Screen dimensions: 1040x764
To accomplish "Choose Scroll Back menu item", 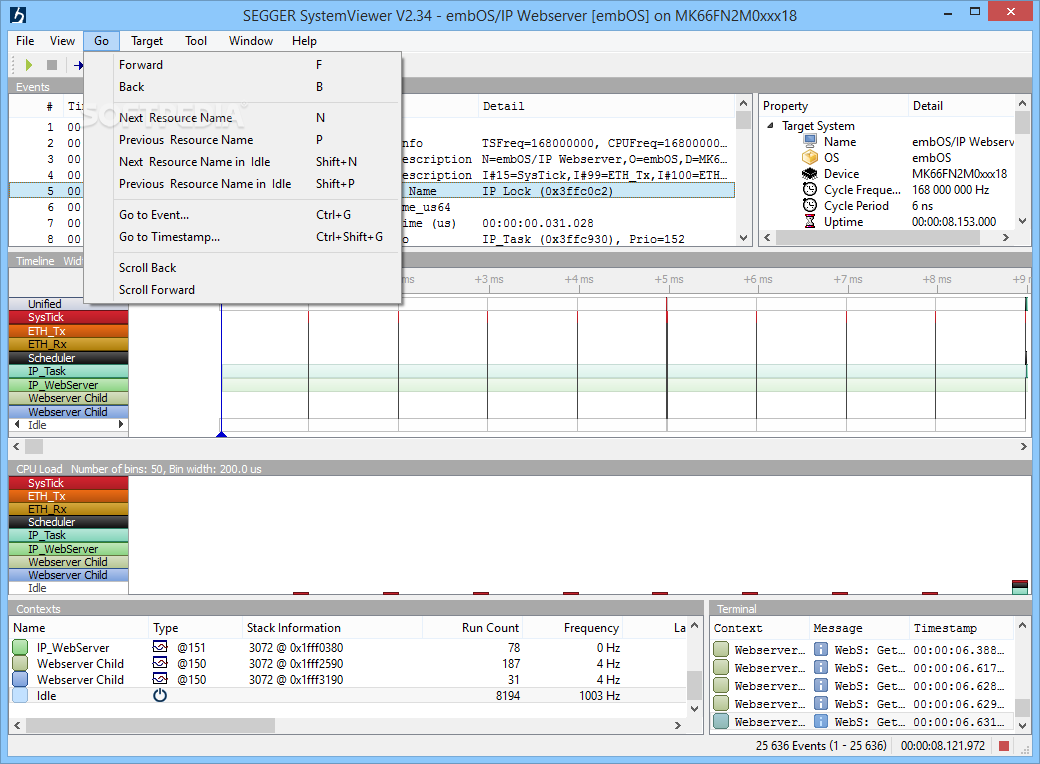I will pyautogui.click(x=243, y=268).
